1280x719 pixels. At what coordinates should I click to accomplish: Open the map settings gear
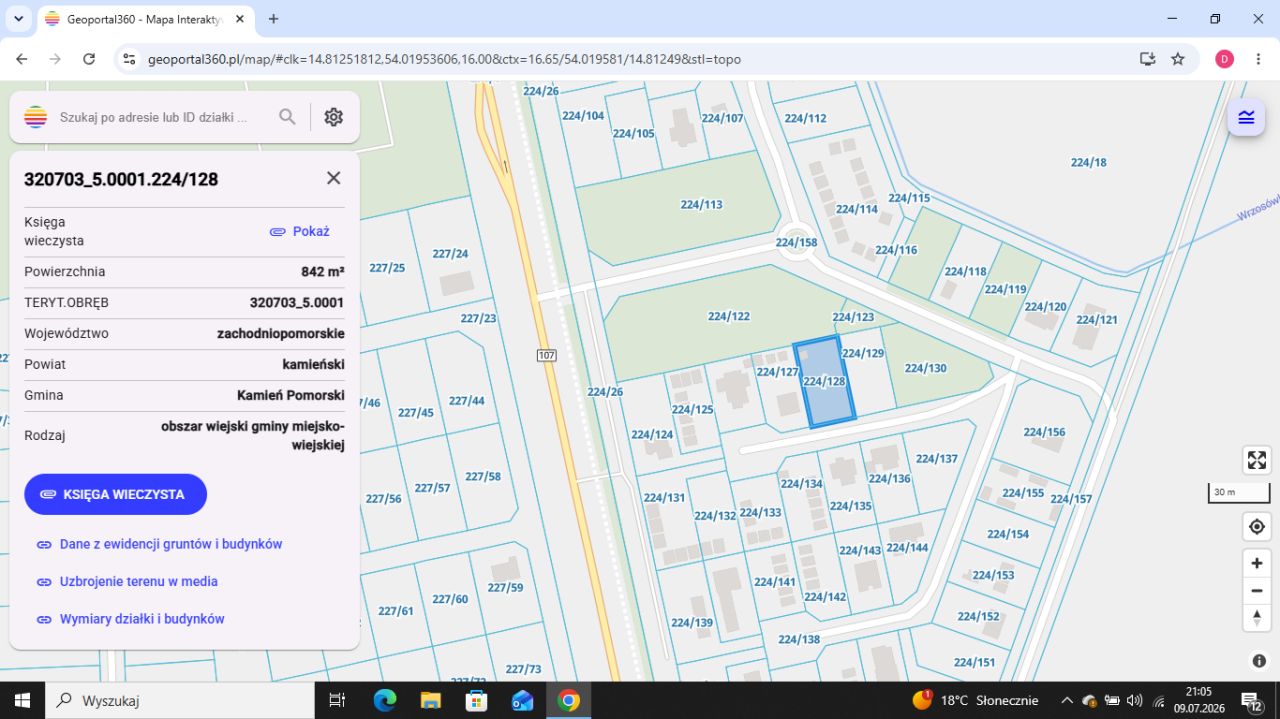334,117
